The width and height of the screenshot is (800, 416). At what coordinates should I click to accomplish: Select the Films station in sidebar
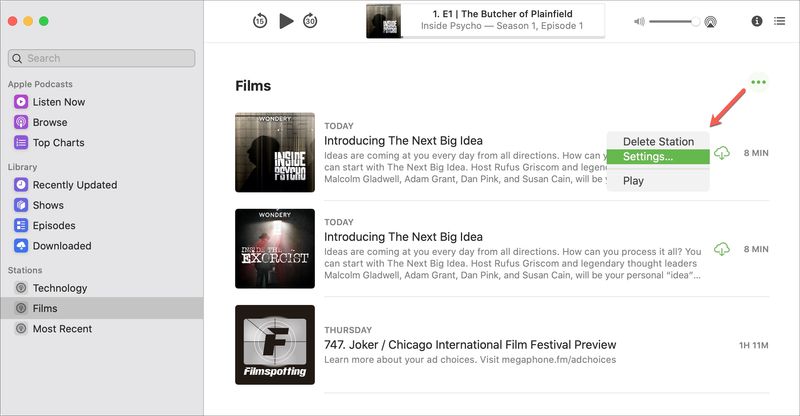(x=102, y=308)
